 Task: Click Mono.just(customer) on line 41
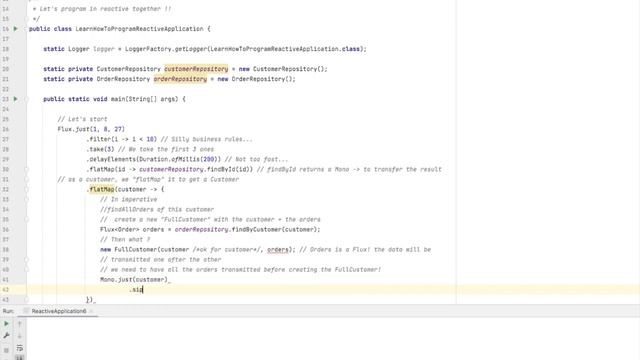click(134, 280)
